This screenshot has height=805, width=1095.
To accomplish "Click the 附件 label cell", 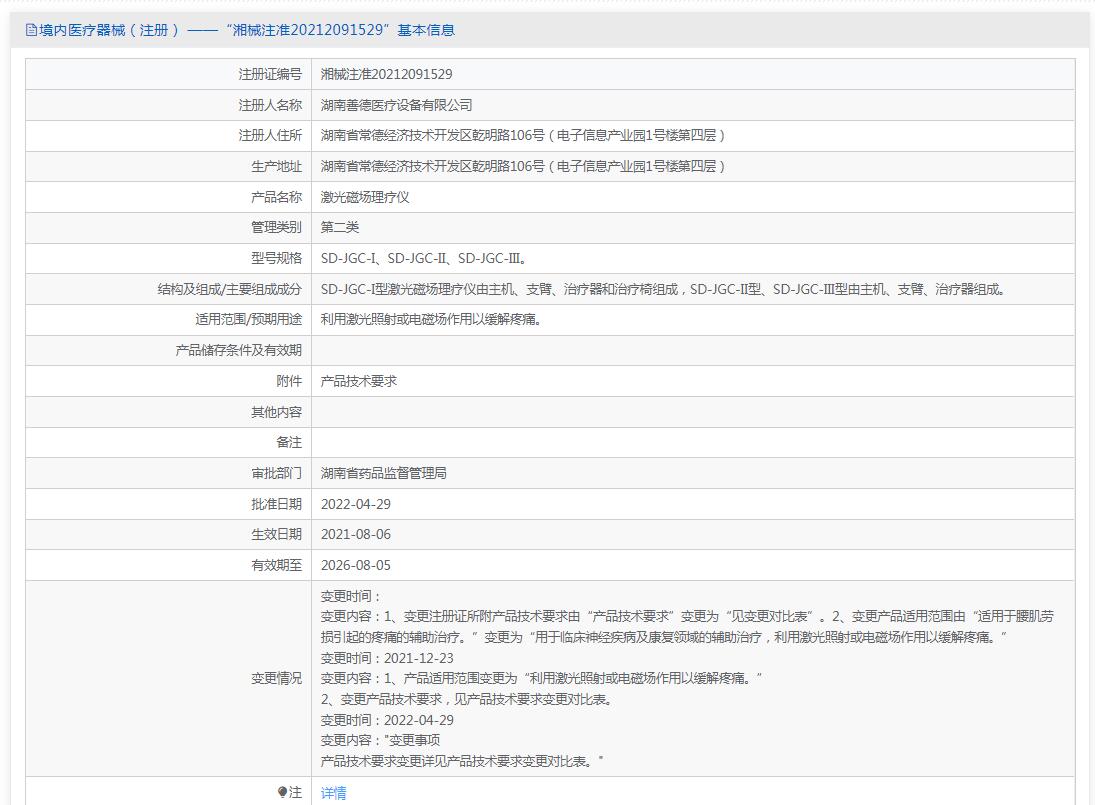I will (x=168, y=381).
